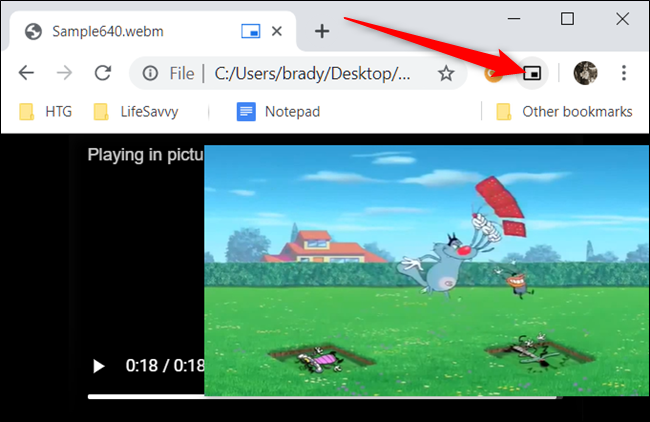Close the Chrome window
650x422 pixels.
622,19
